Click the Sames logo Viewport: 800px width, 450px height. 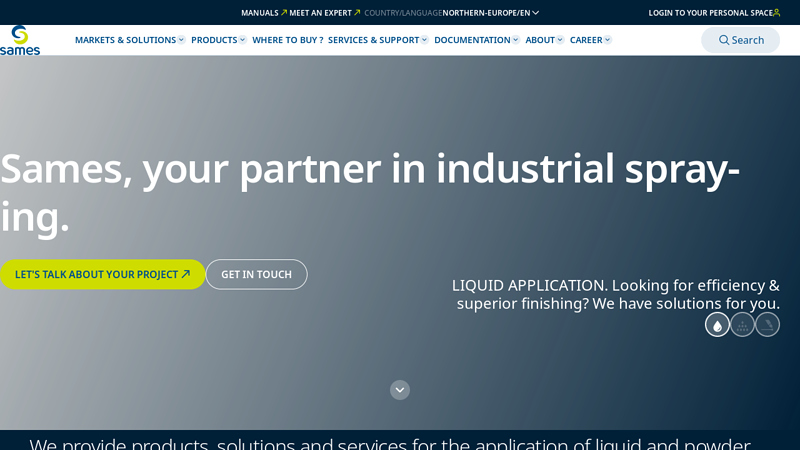(20, 40)
